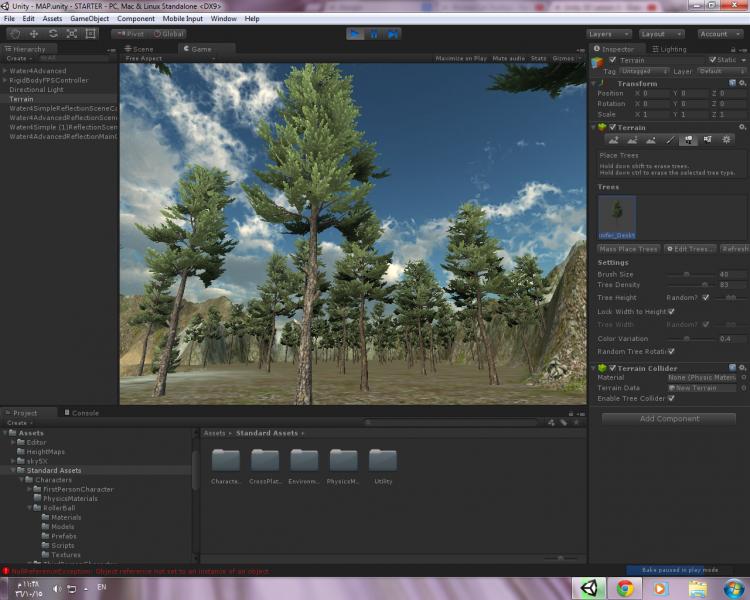Uncheck Lock Width to Height
The height and width of the screenshot is (600, 750).
pyautogui.click(x=671, y=311)
